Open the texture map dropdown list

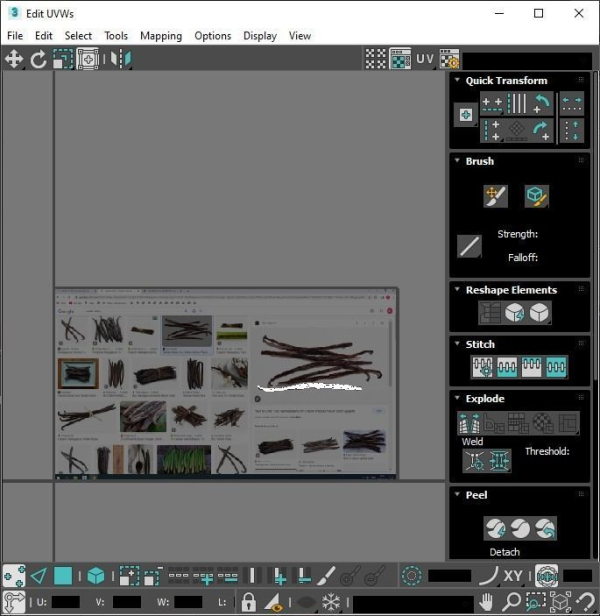click(x=527, y=61)
